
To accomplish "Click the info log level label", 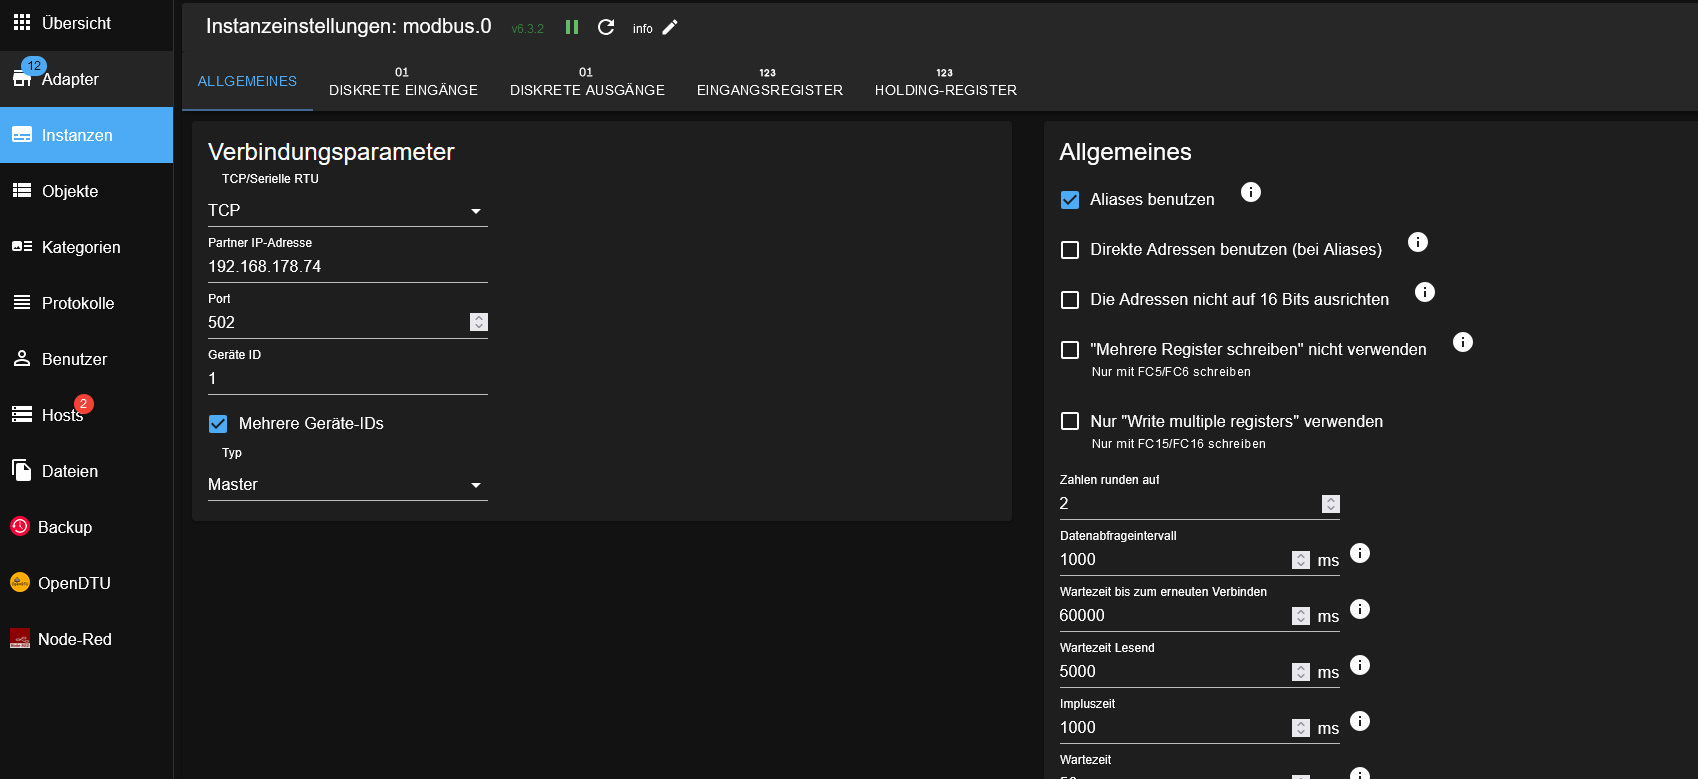I will coord(643,29).
